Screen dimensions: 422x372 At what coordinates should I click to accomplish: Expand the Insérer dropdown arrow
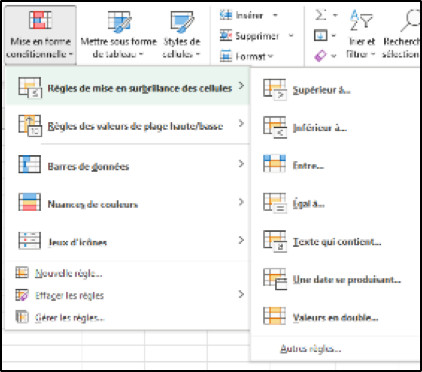[x=275, y=15]
